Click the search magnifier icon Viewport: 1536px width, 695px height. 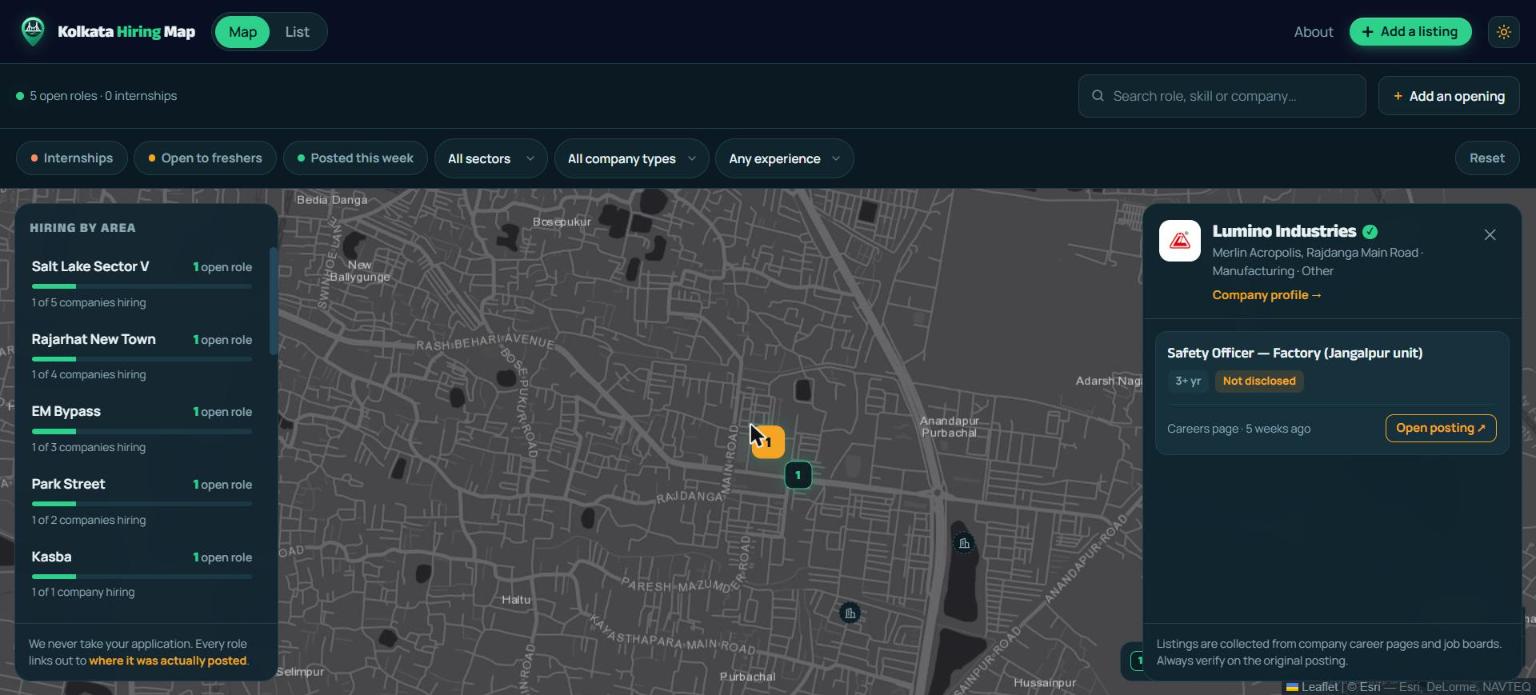click(1098, 96)
